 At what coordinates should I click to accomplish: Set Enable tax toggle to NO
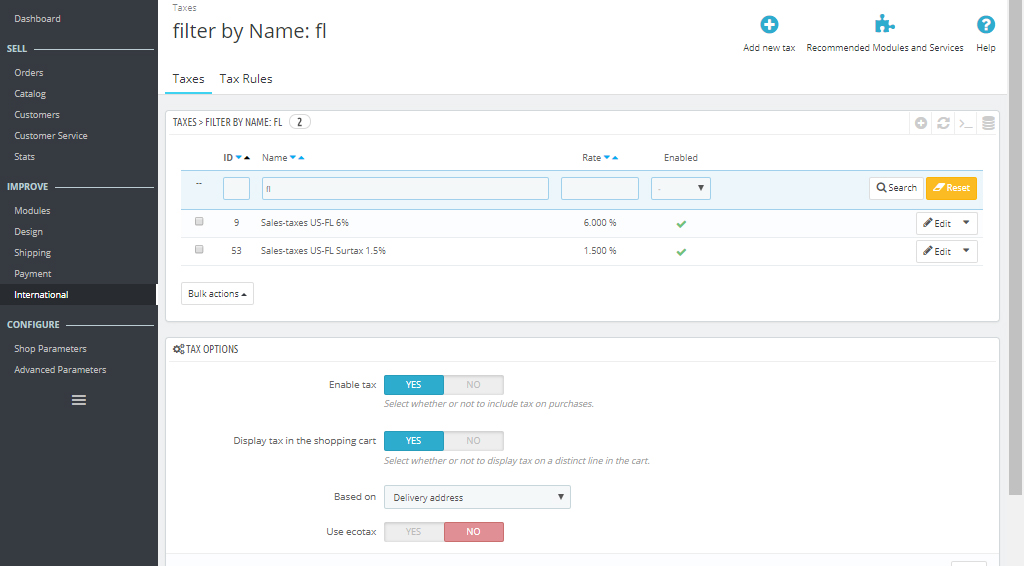[x=473, y=385]
